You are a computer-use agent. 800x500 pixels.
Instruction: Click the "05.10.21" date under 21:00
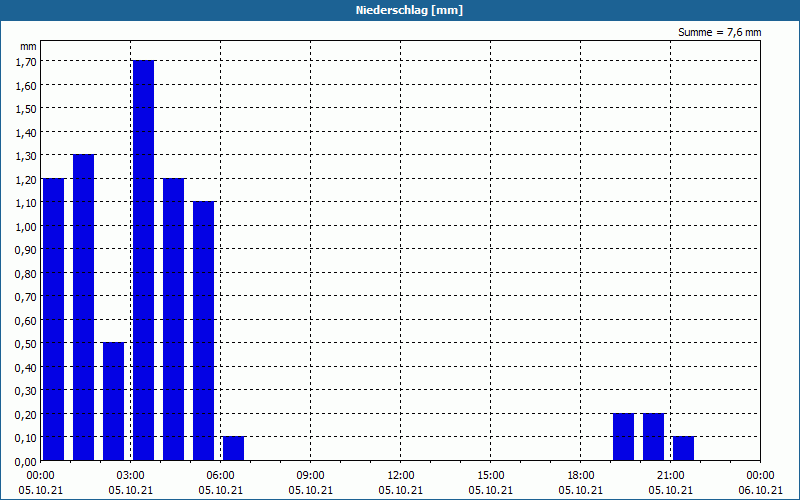670,490
